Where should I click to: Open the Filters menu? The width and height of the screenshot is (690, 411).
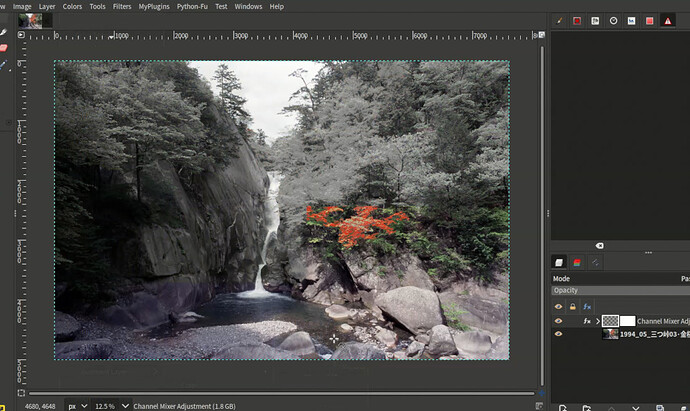122,7
